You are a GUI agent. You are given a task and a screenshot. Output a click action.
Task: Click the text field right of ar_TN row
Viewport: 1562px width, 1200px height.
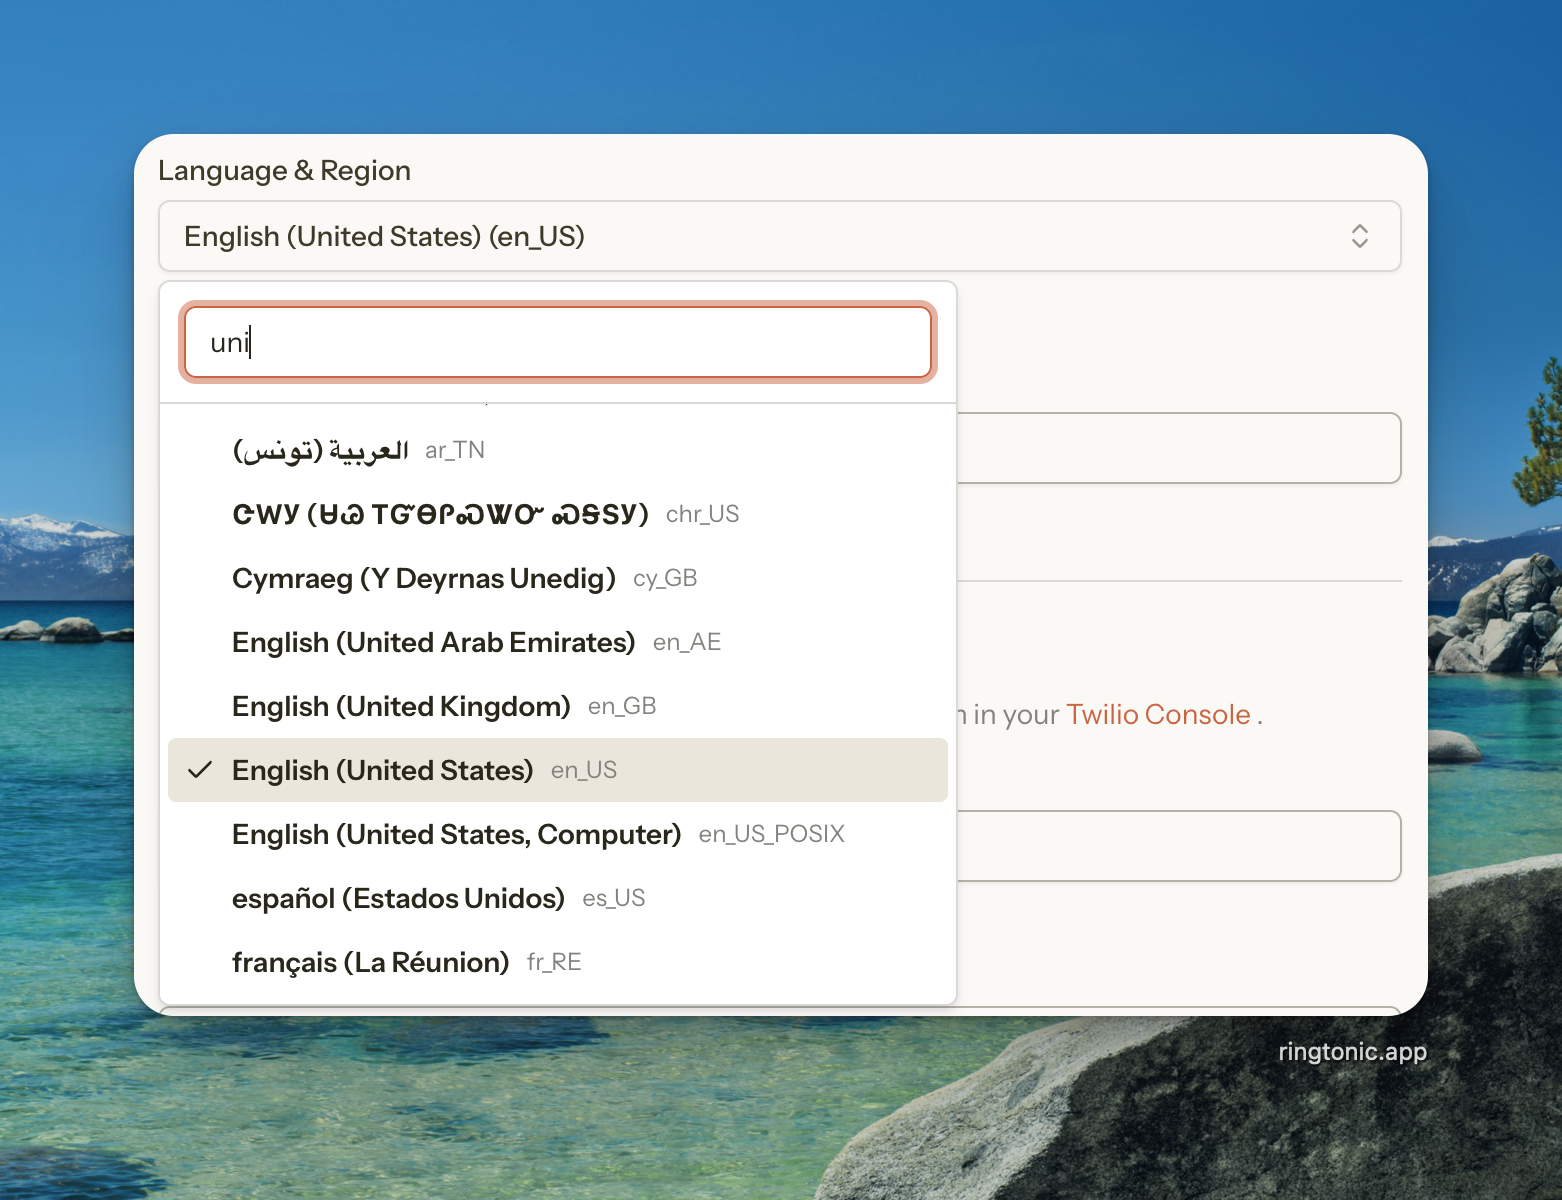coord(1178,448)
